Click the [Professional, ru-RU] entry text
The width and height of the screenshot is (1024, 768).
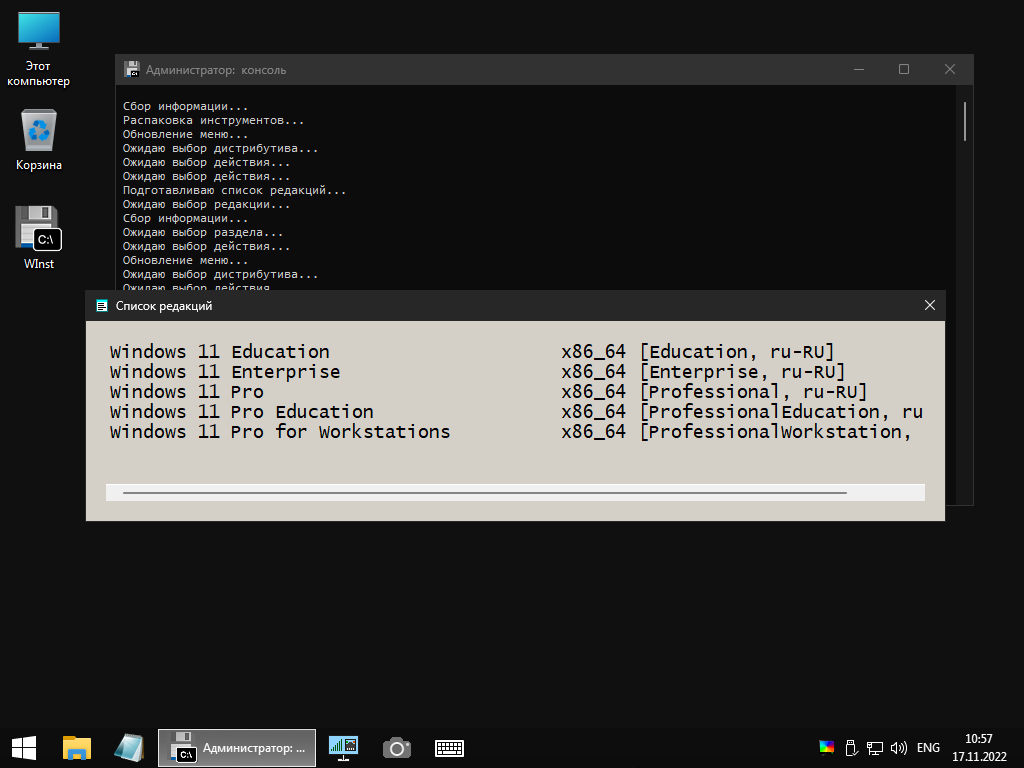pyautogui.click(x=753, y=392)
